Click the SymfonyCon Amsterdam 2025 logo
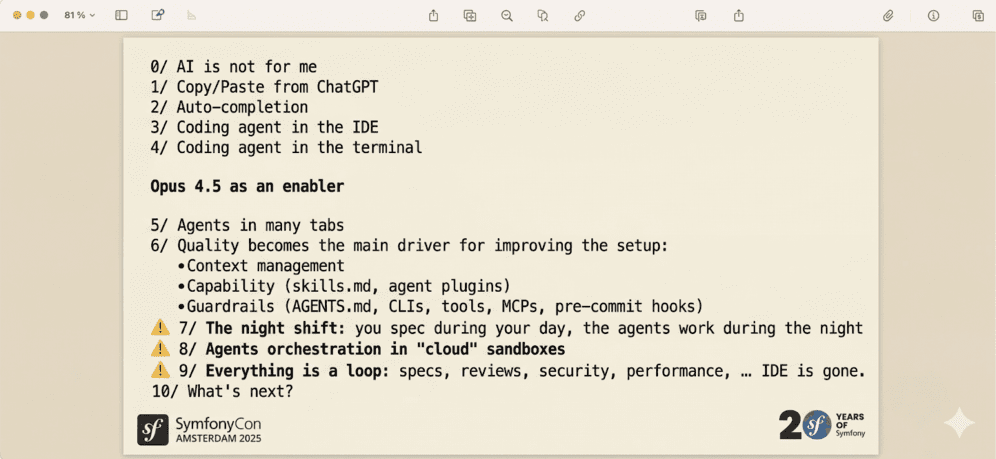This screenshot has height=459, width=996. [x=199, y=429]
